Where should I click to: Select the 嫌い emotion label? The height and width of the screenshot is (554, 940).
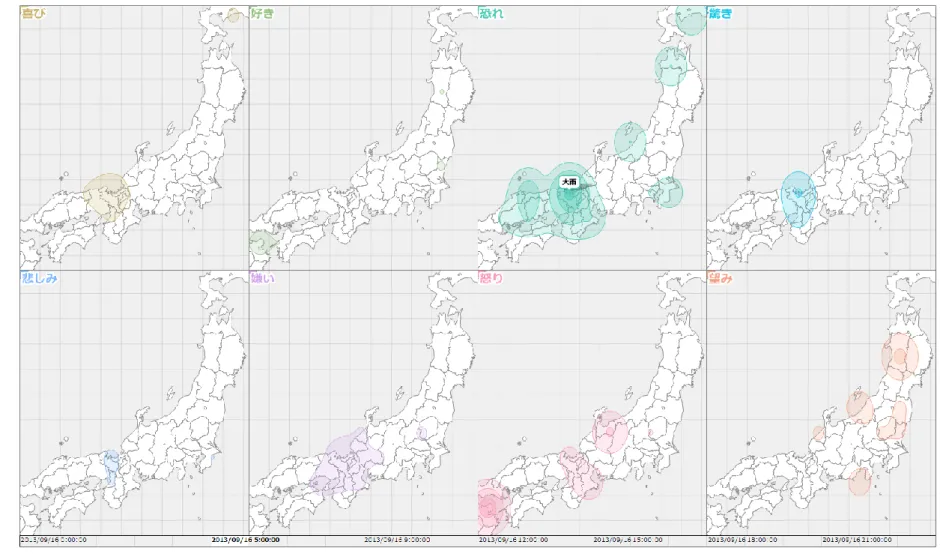(x=263, y=278)
